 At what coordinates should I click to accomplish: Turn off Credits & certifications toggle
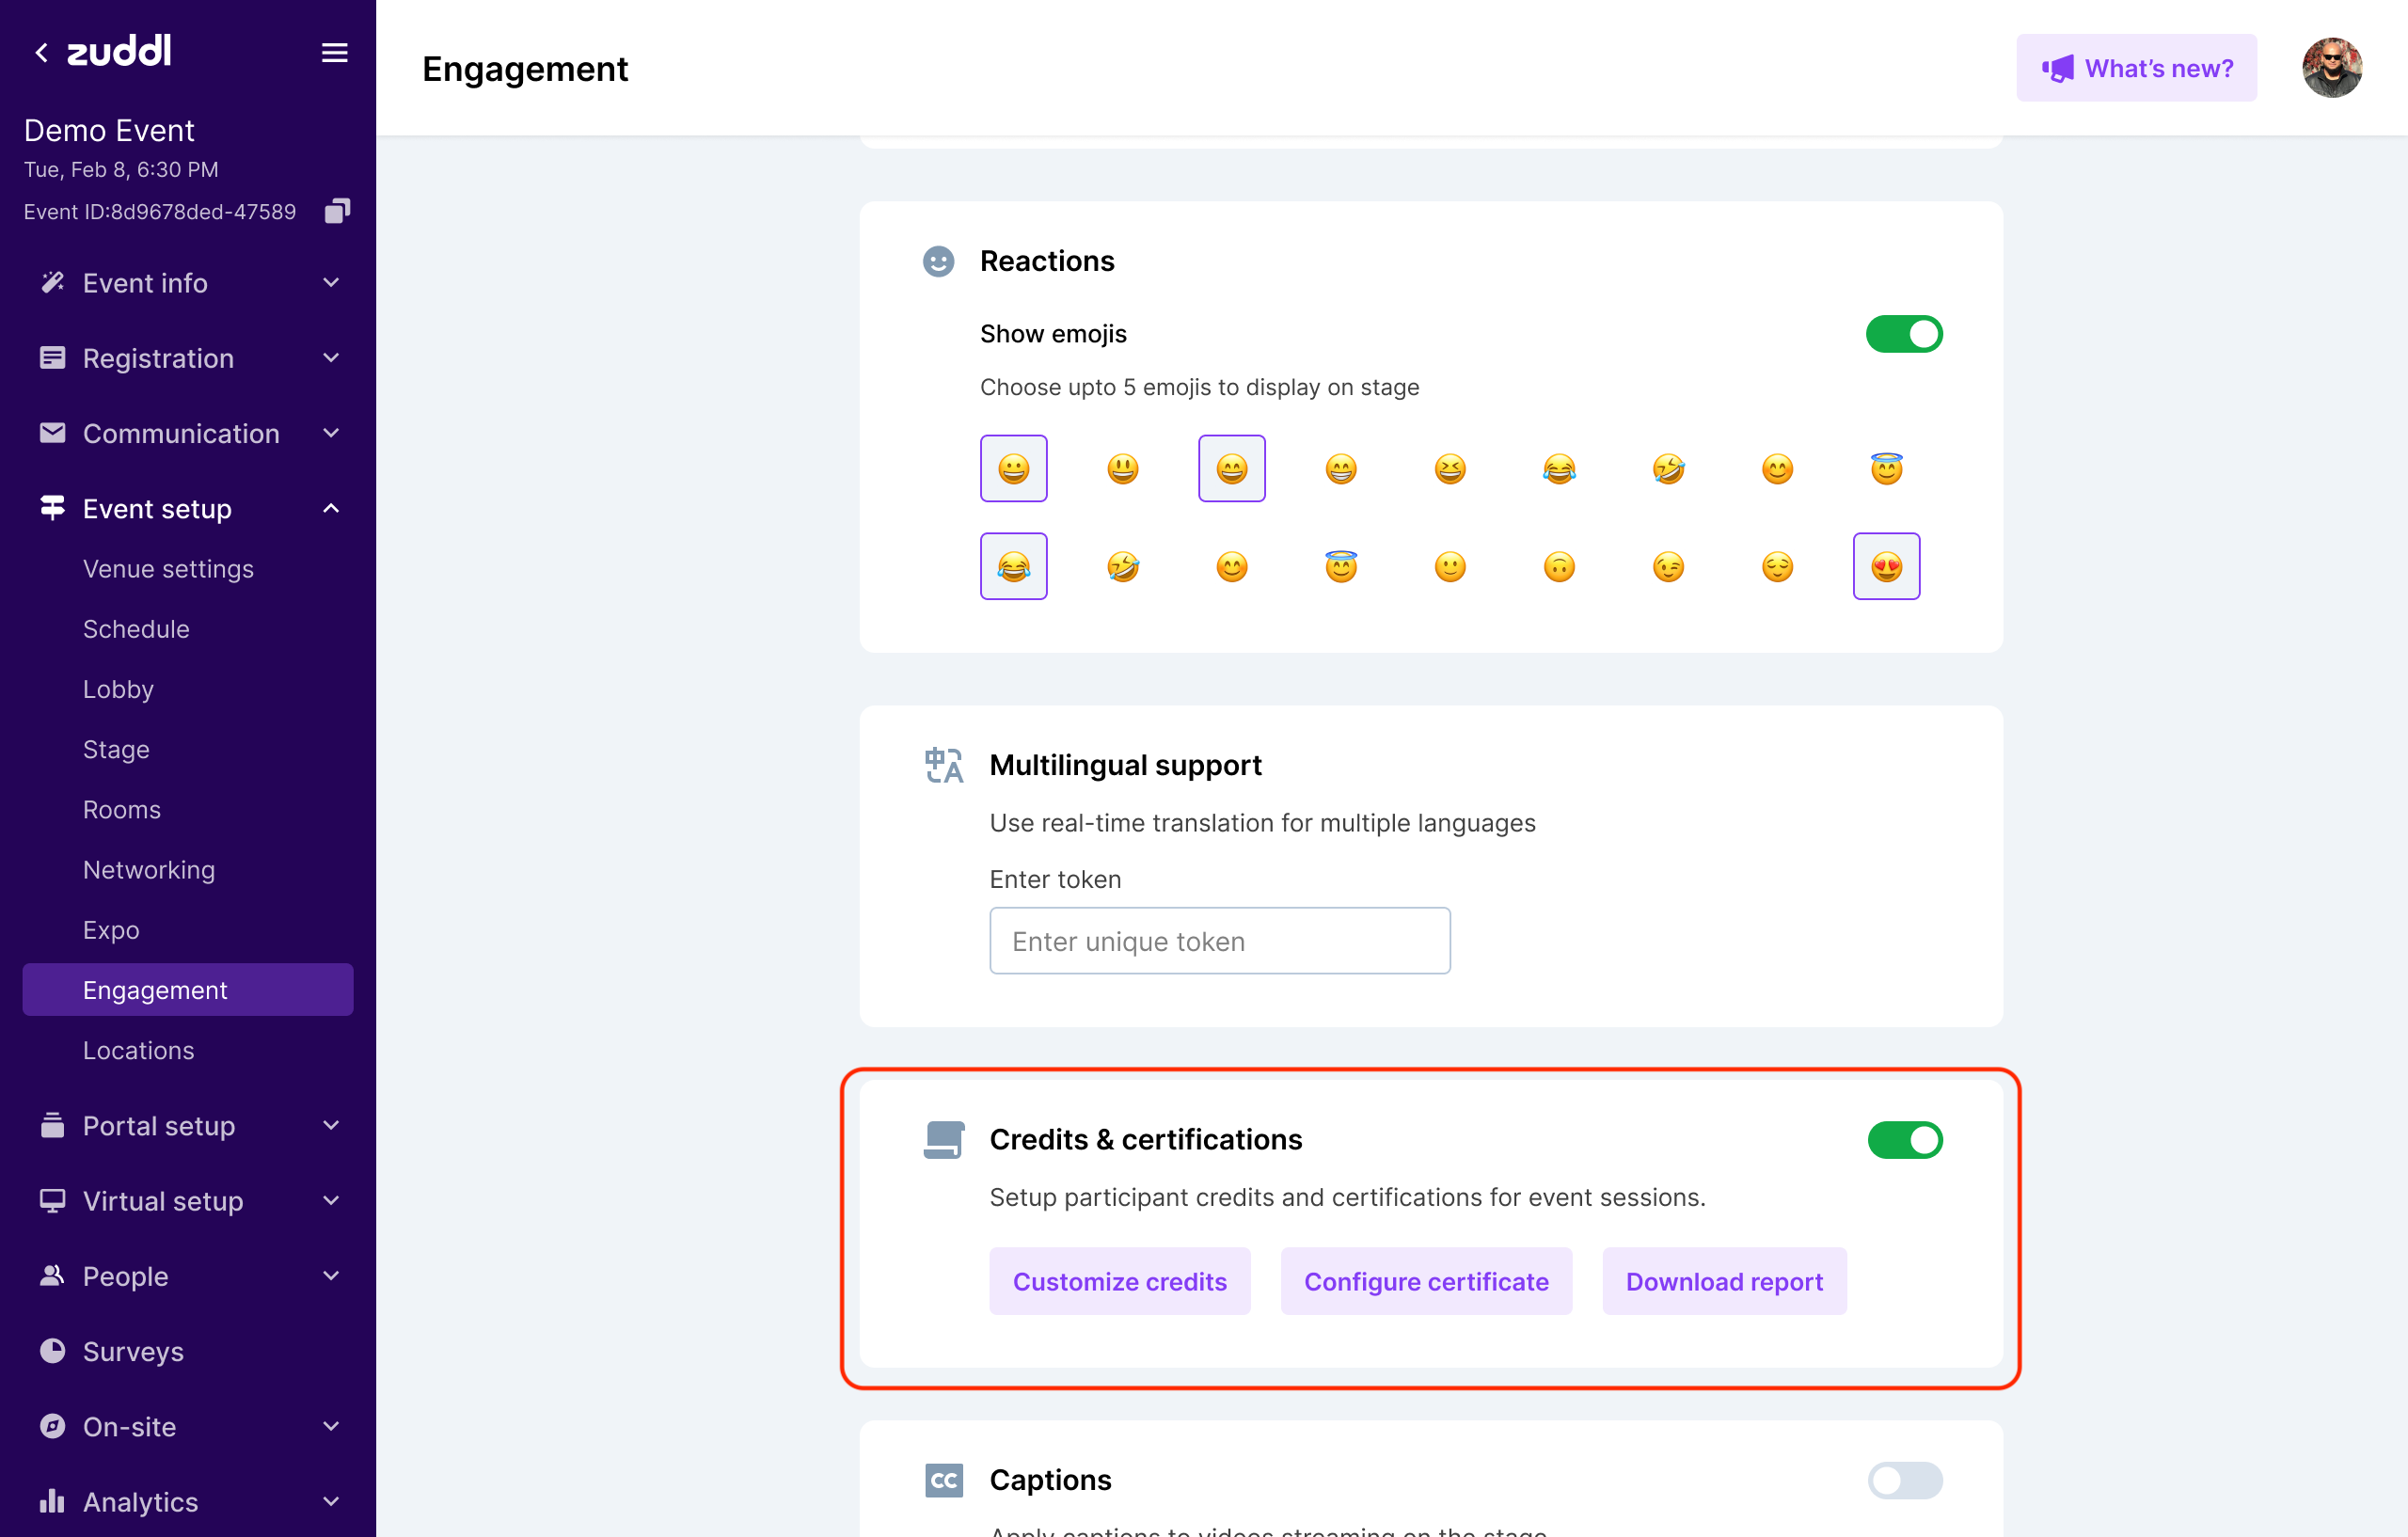point(1903,1140)
